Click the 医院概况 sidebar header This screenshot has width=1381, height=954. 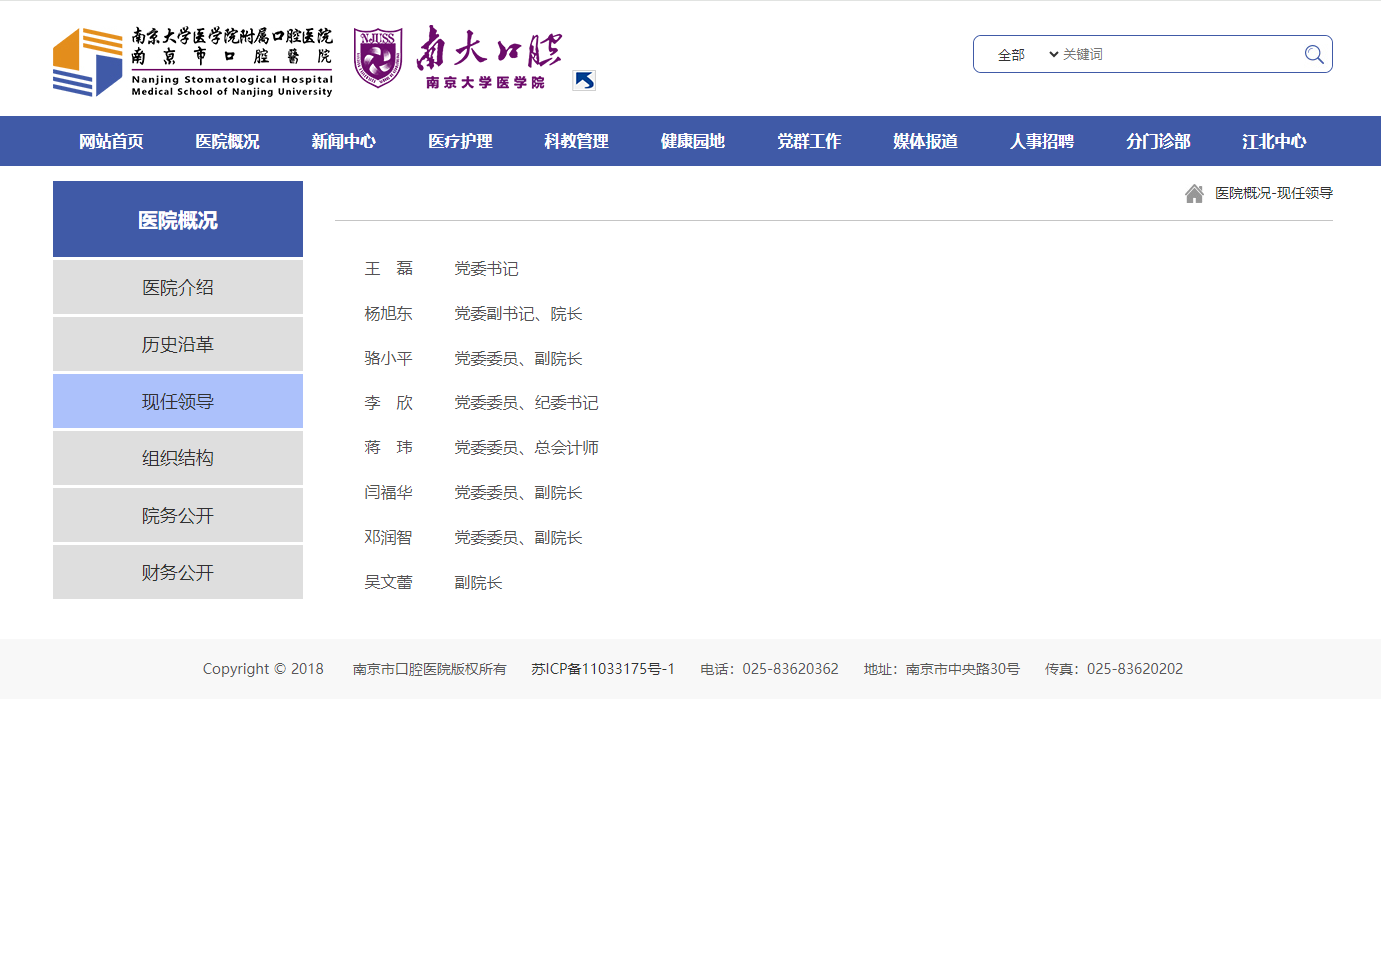[178, 219]
